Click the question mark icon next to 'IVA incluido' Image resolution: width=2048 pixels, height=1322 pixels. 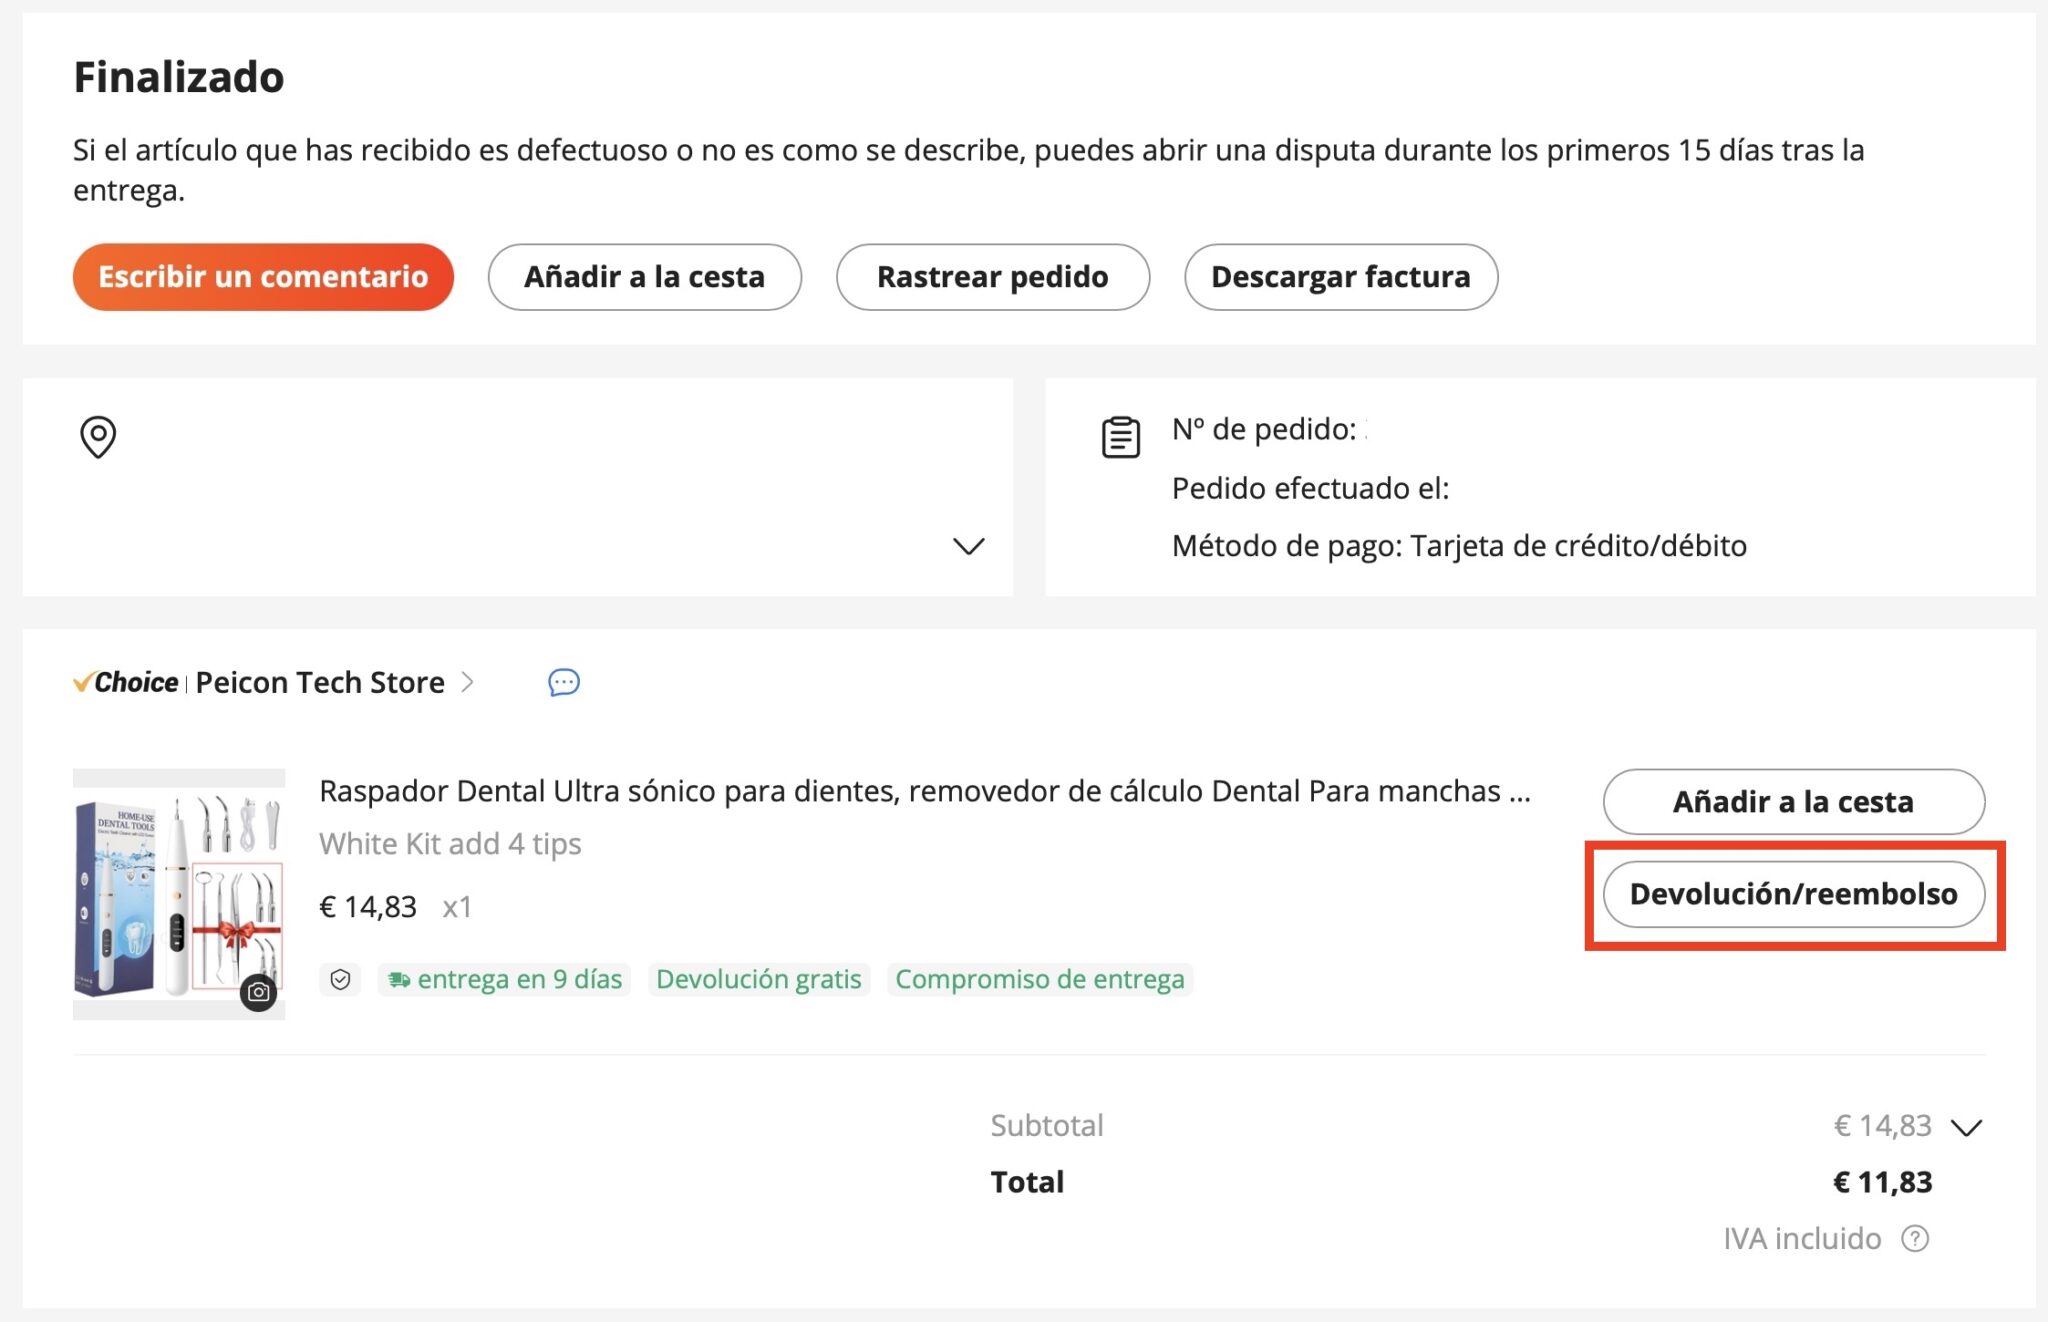tap(1917, 1239)
